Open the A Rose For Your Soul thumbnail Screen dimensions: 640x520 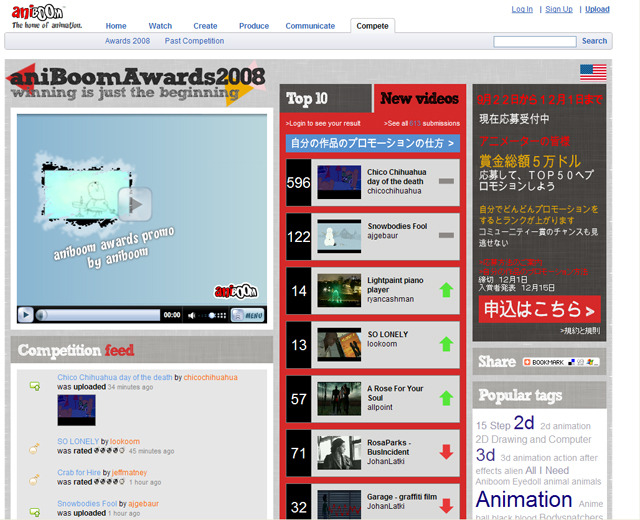click(339, 398)
